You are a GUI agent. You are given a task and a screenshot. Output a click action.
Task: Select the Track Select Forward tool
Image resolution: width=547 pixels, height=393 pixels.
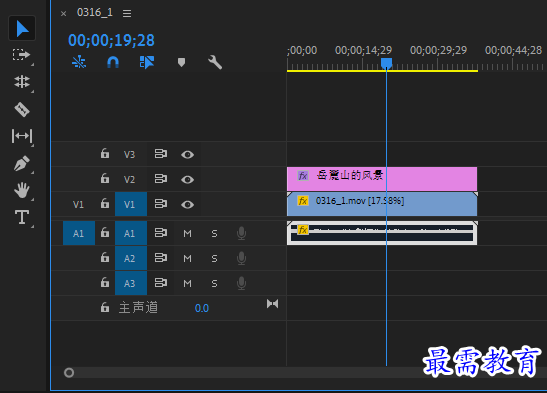[x=21, y=55]
